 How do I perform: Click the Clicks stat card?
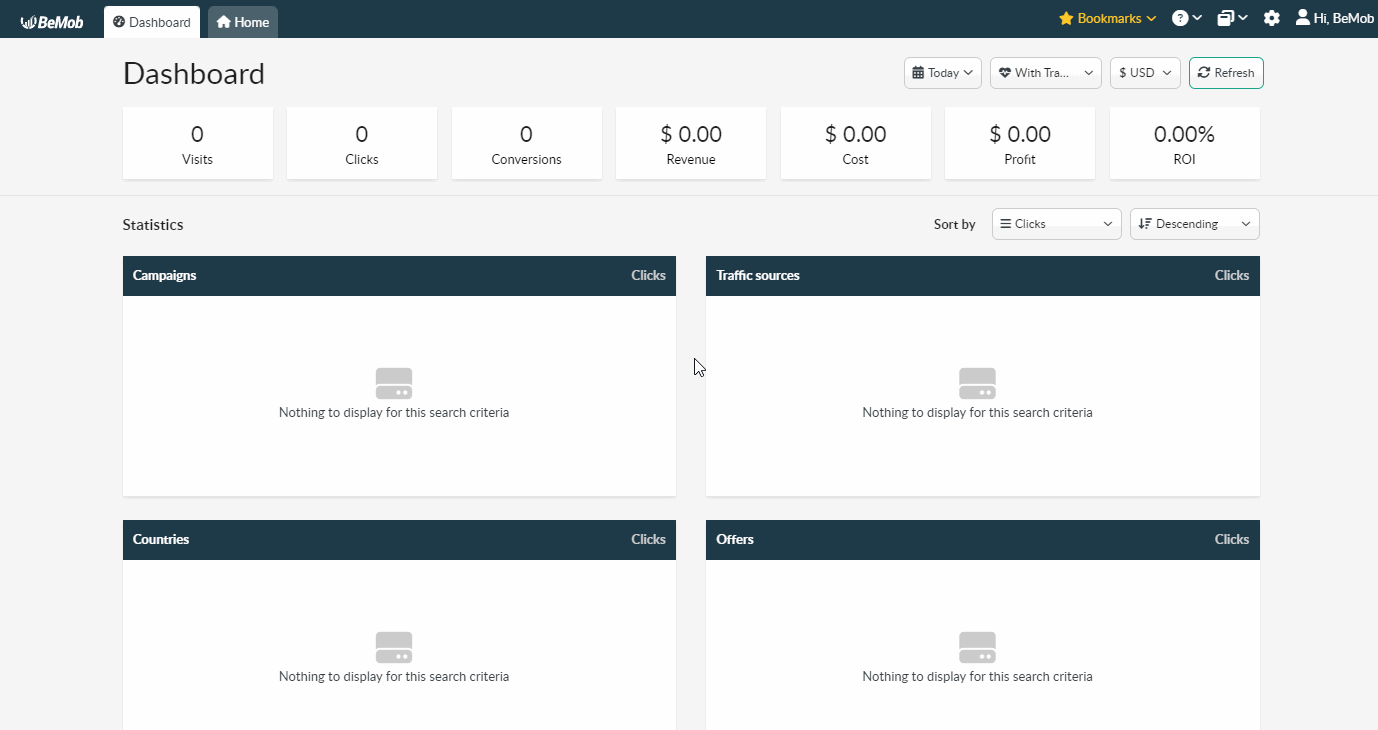click(362, 144)
